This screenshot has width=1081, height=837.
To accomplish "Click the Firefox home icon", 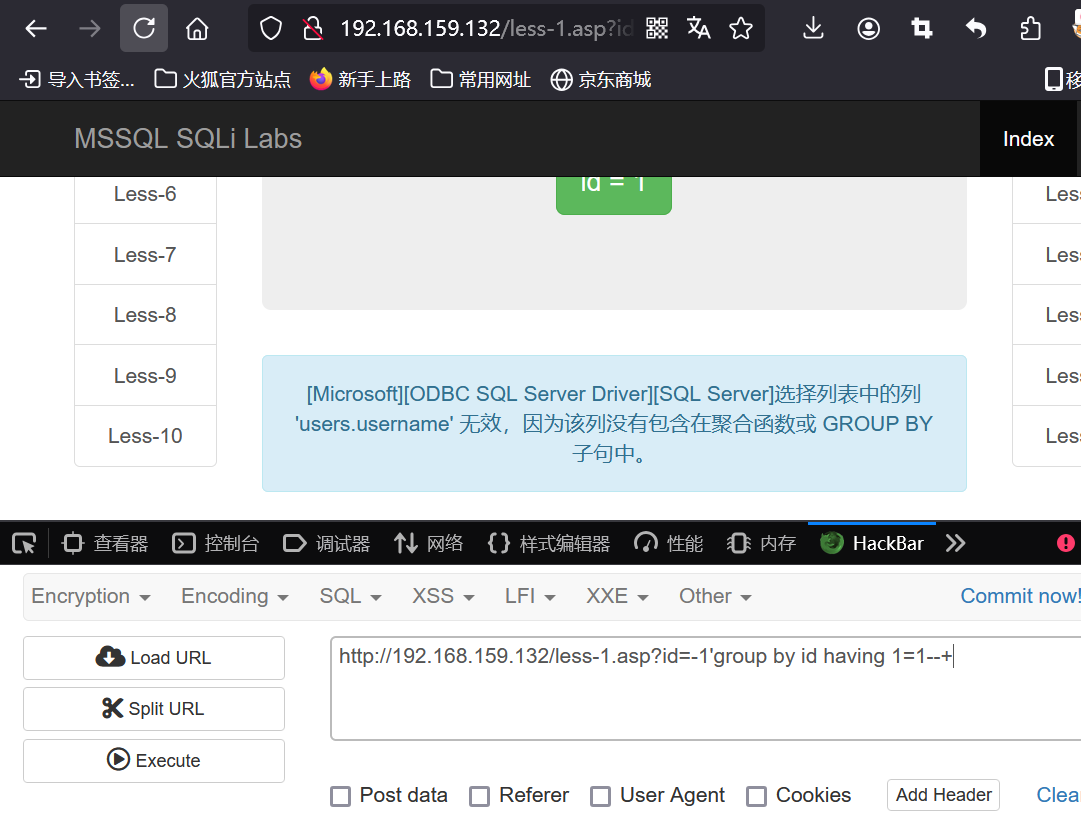I will point(196,28).
